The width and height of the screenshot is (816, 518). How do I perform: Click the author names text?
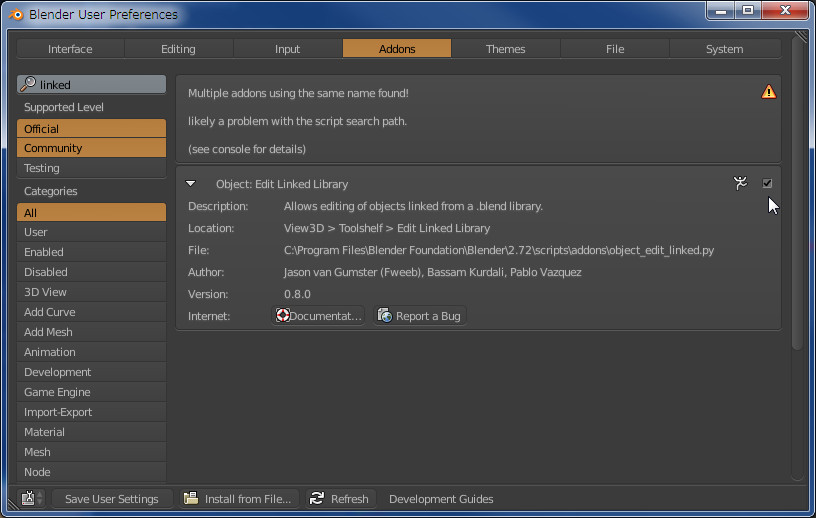[x=432, y=272]
